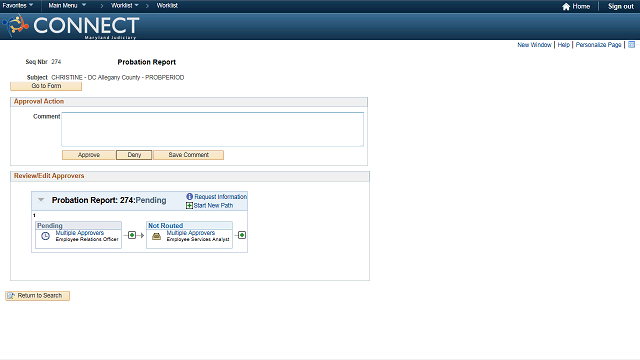Click the Save Comment button
The width and height of the screenshot is (640, 360).
[188, 155]
